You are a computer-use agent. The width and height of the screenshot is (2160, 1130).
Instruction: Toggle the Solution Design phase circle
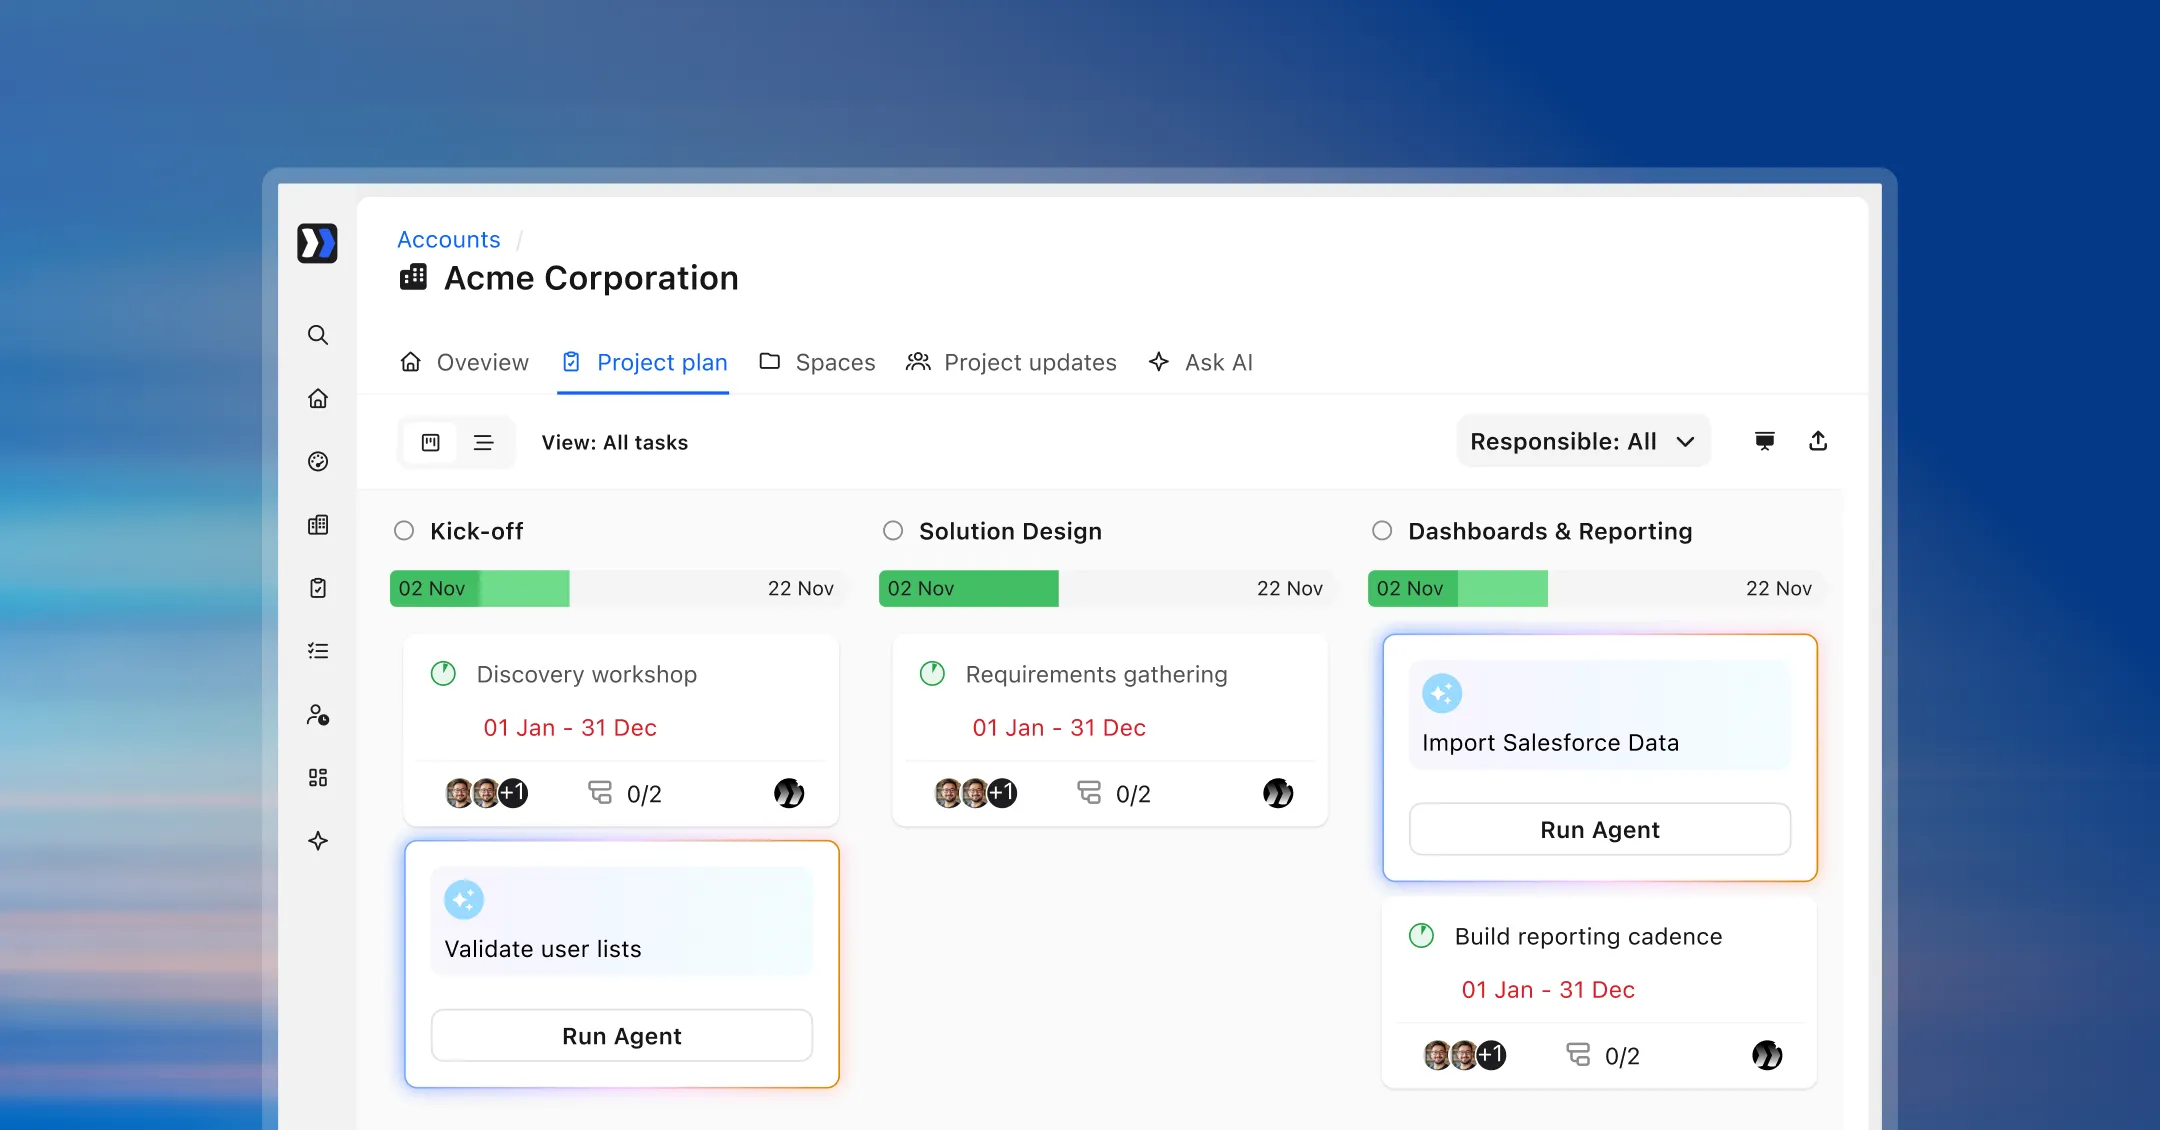coord(893,531)
